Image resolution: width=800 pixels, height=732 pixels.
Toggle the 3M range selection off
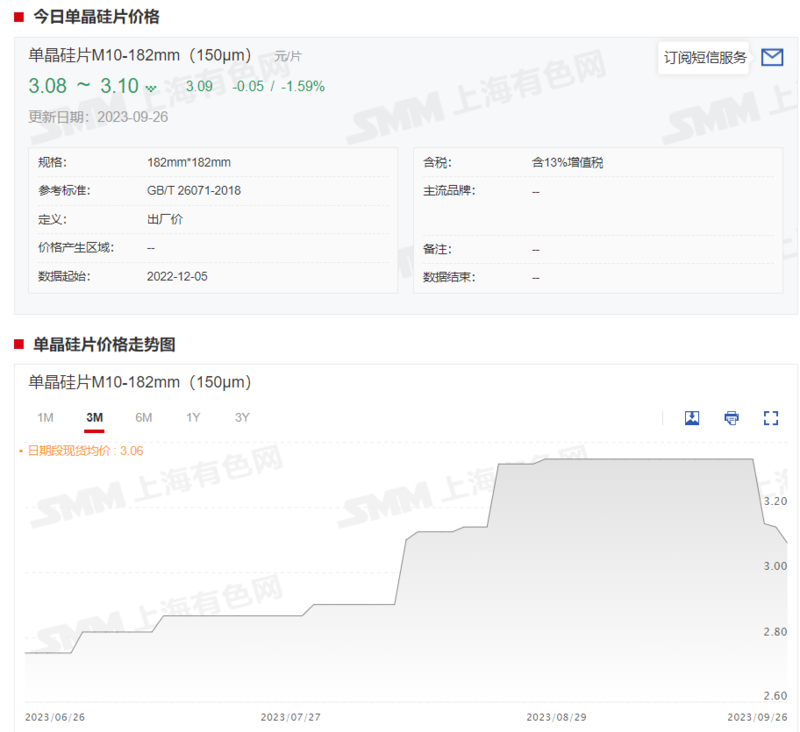coord(95,417)
